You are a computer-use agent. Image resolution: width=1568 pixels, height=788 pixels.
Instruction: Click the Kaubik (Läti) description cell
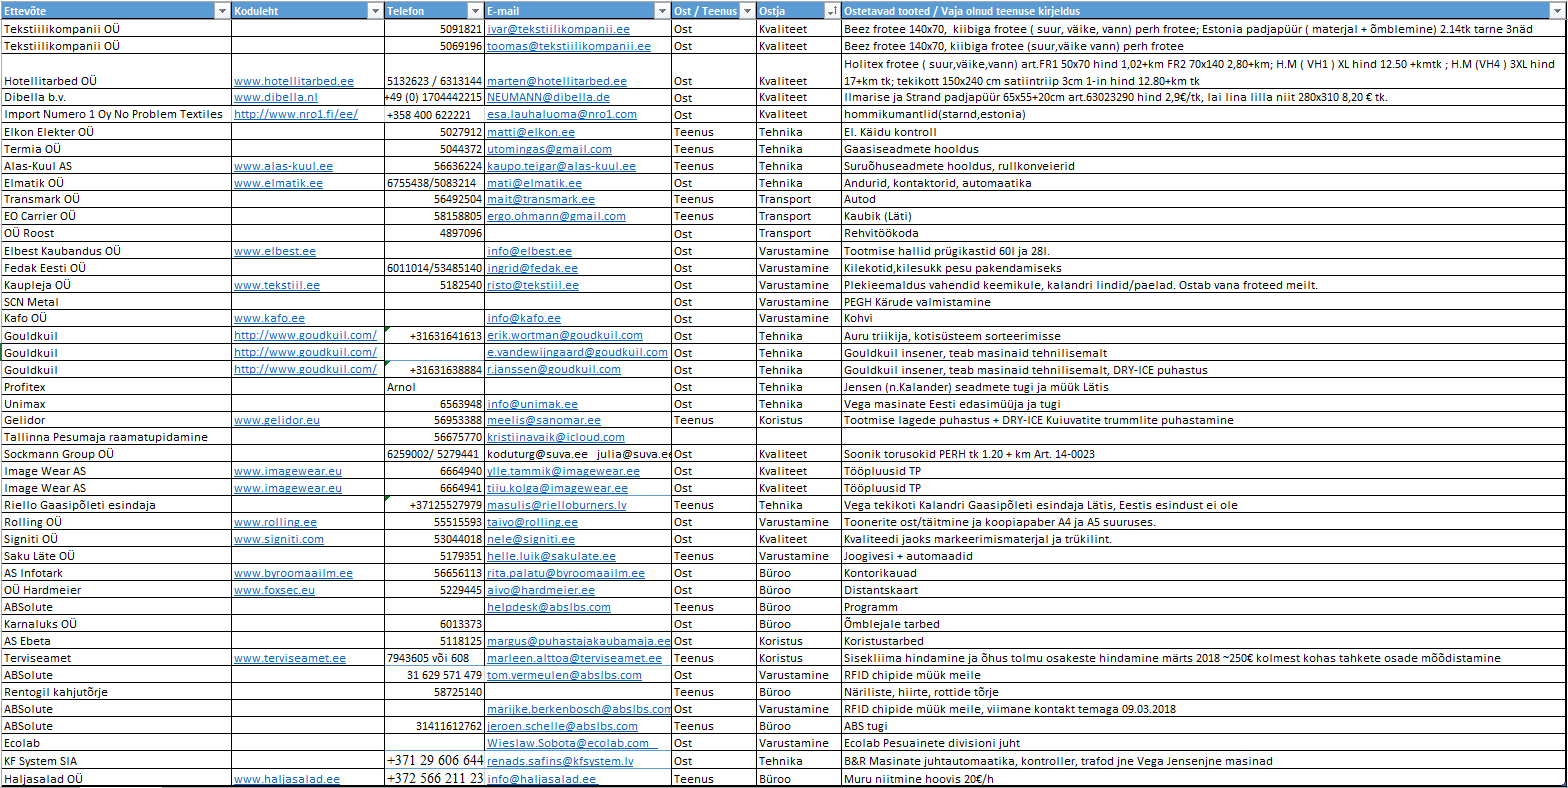[x=1204, y=217]
